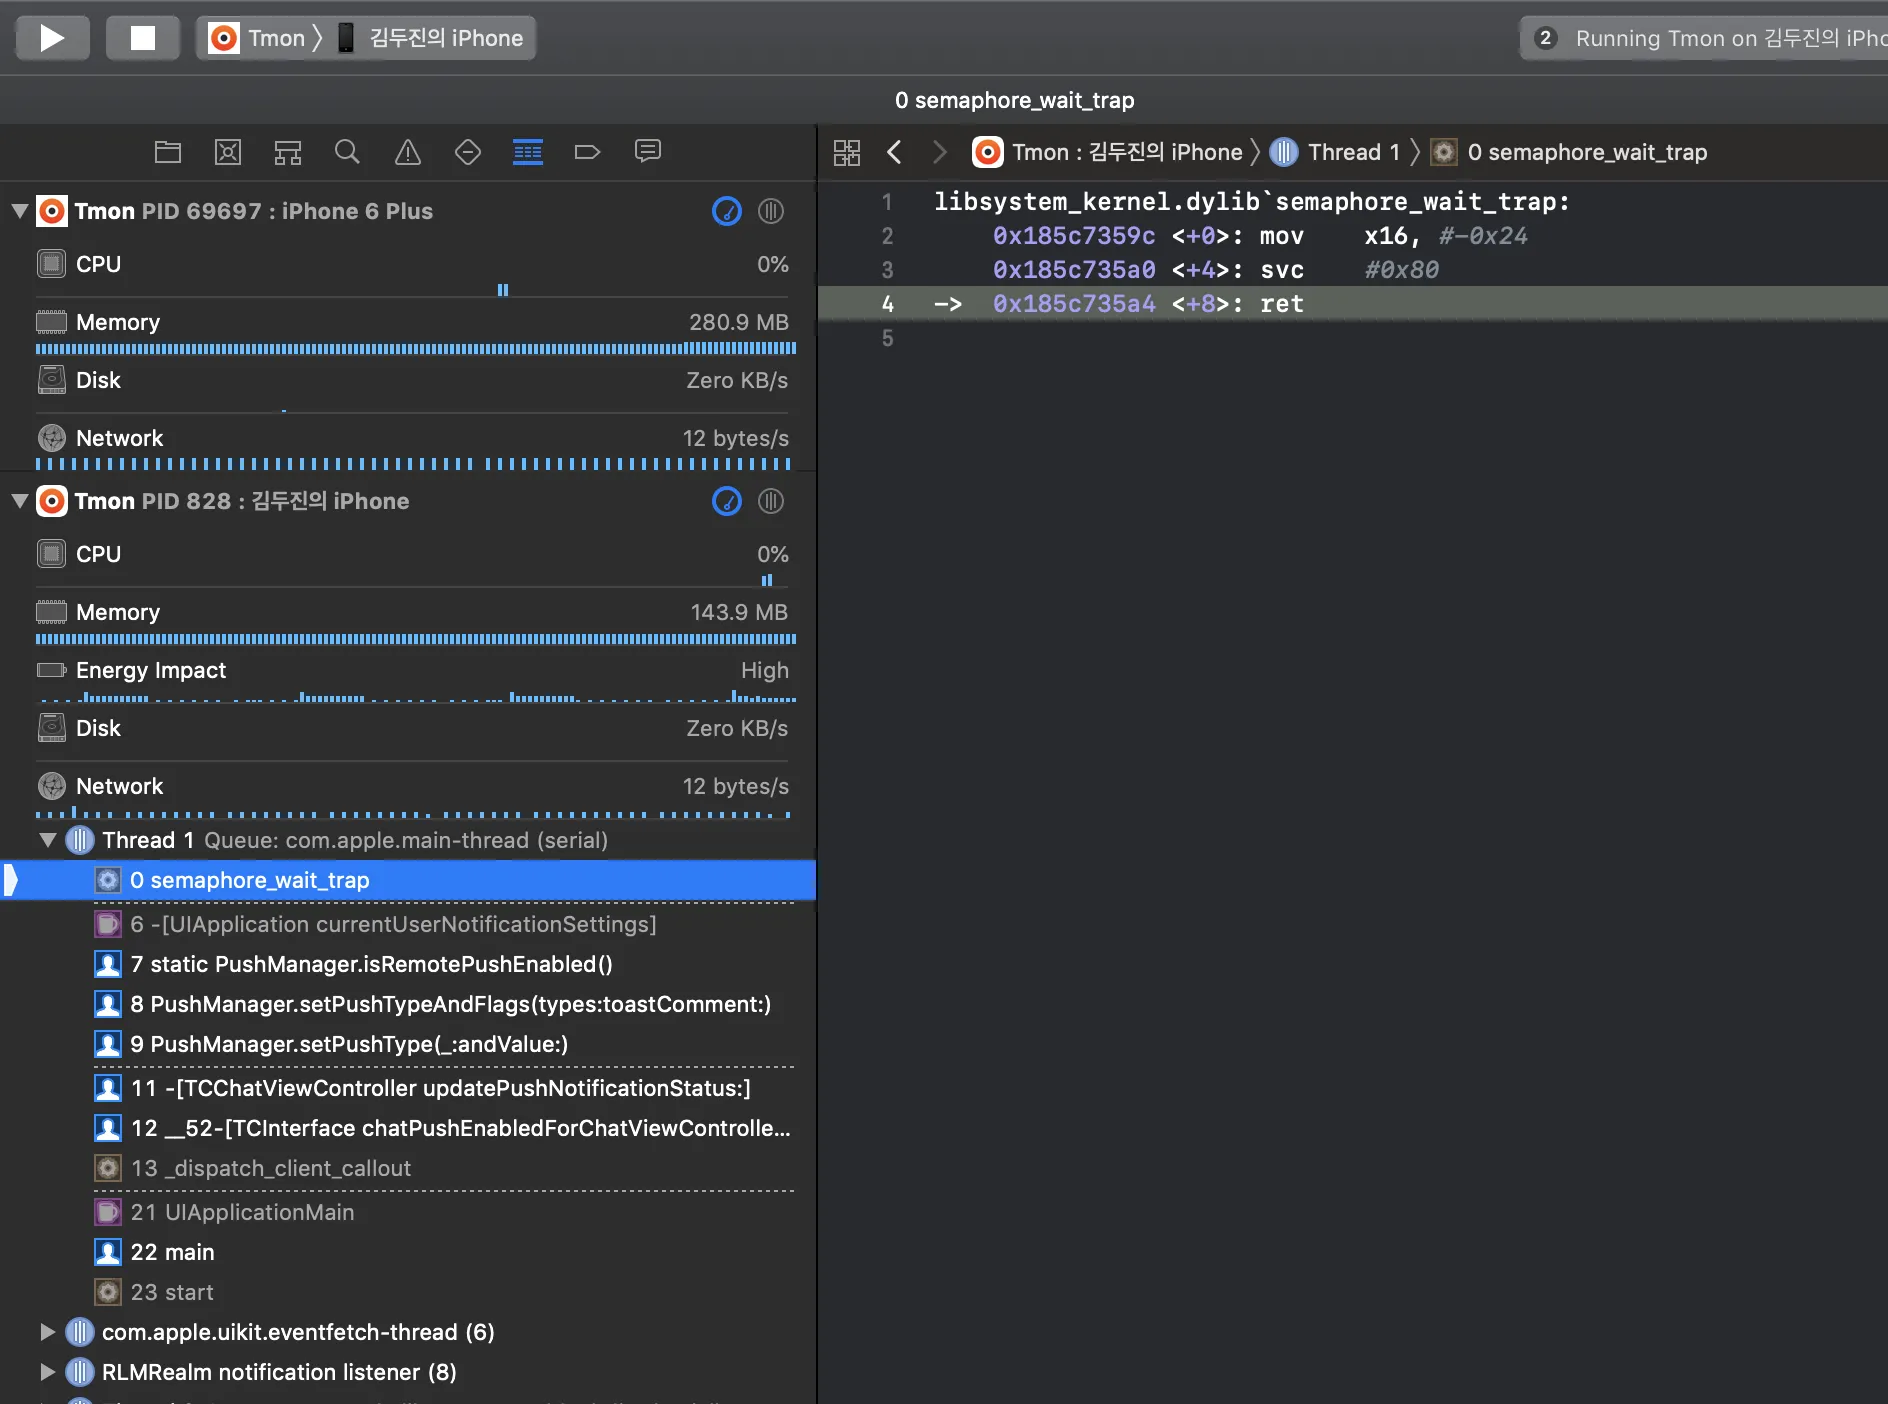
Task: Expand com.apple.uikit.eventfetch-thread
Action: coord(47,1332)
